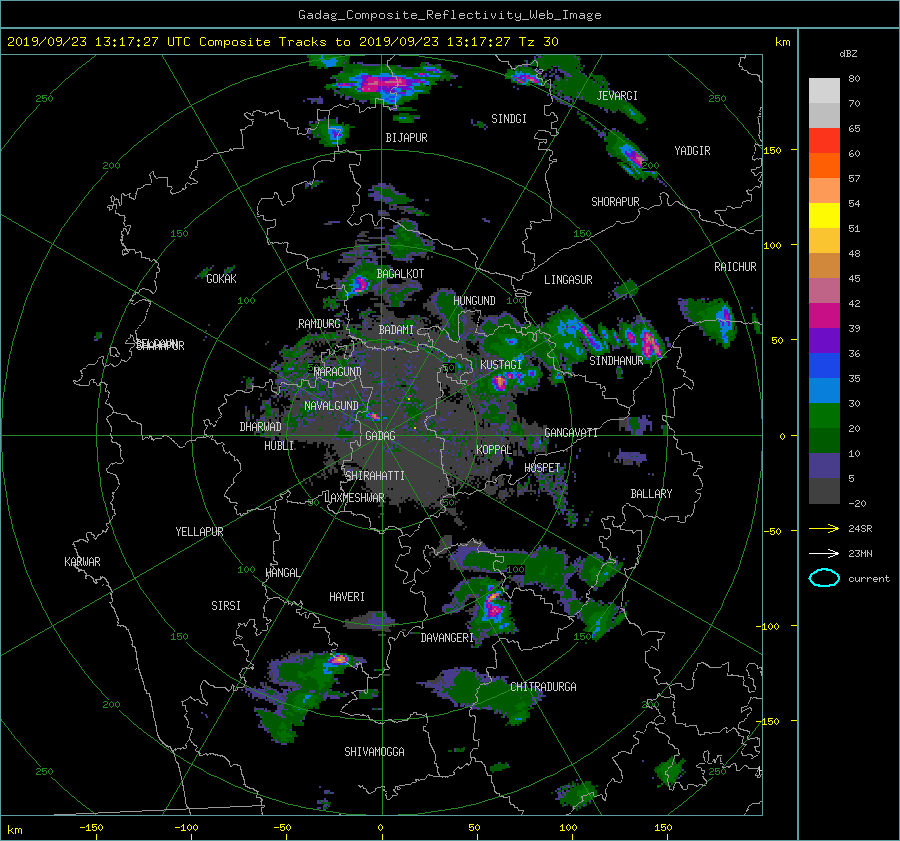Click the yellow 24SR arrow legend icon

(824, 528)
